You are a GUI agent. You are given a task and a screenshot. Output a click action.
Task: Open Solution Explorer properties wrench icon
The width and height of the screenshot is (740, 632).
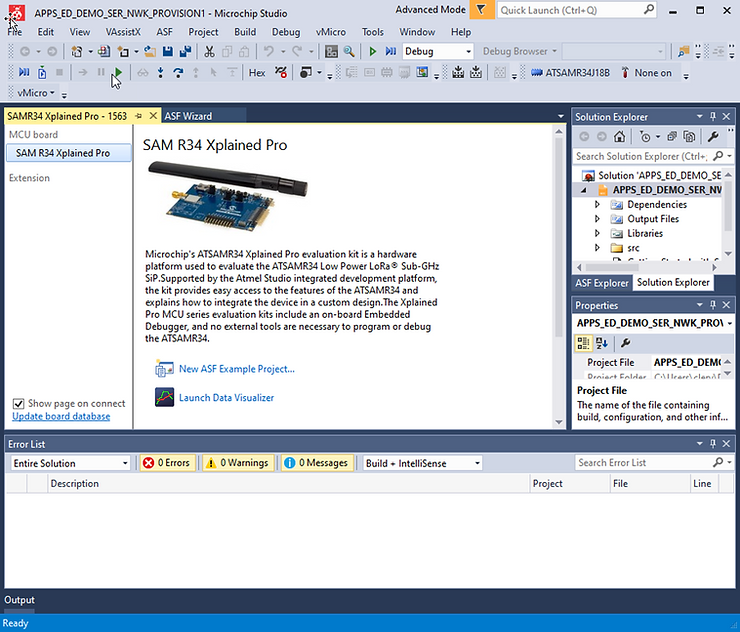click(x=713, y=137)
